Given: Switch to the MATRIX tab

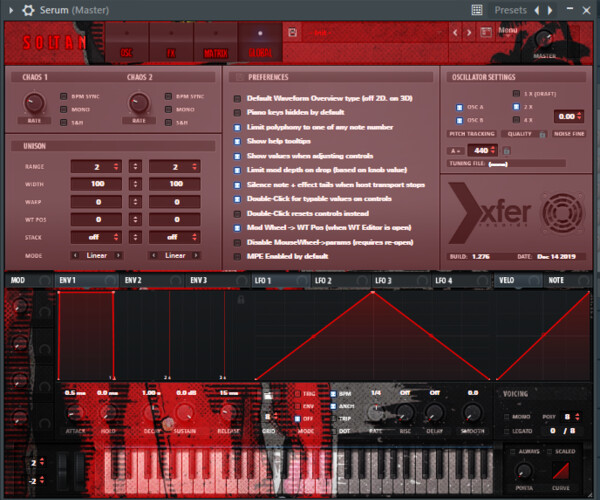Looking at the screenshot, I should pos(216,42).
